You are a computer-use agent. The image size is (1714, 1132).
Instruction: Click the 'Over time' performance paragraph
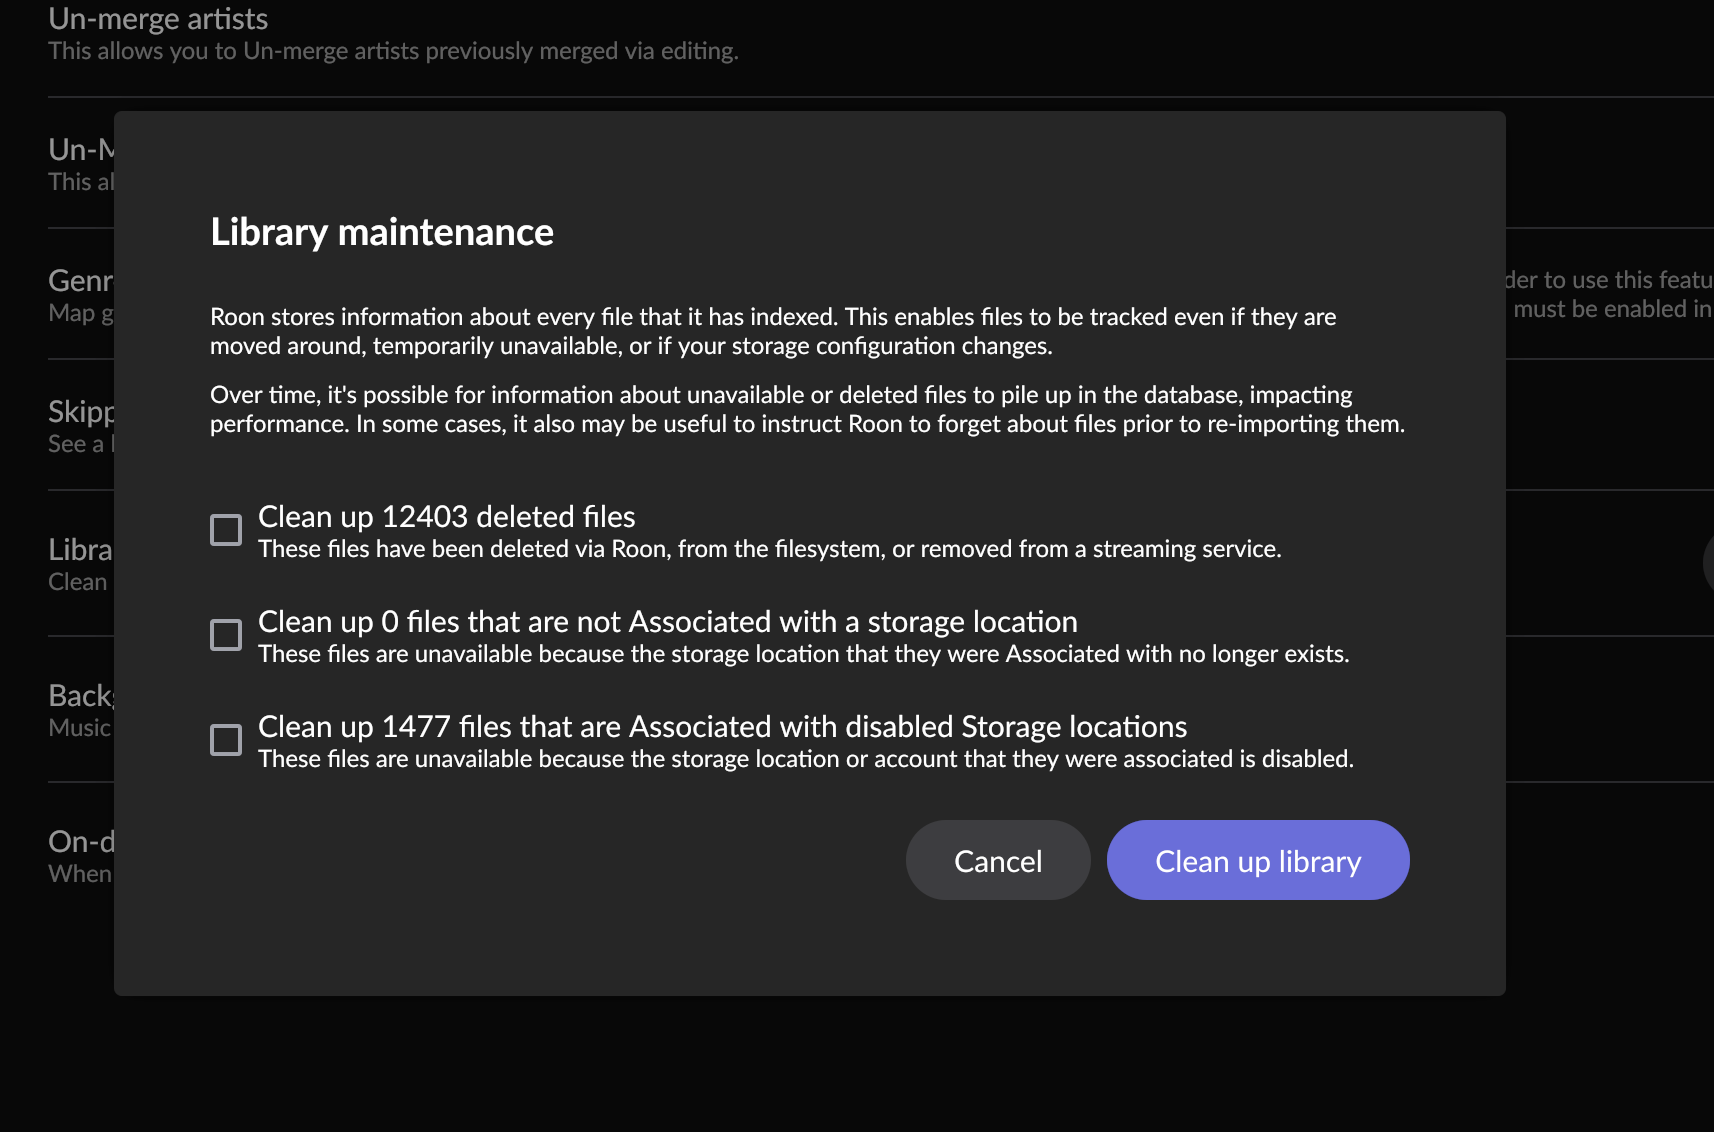(806, 409)
